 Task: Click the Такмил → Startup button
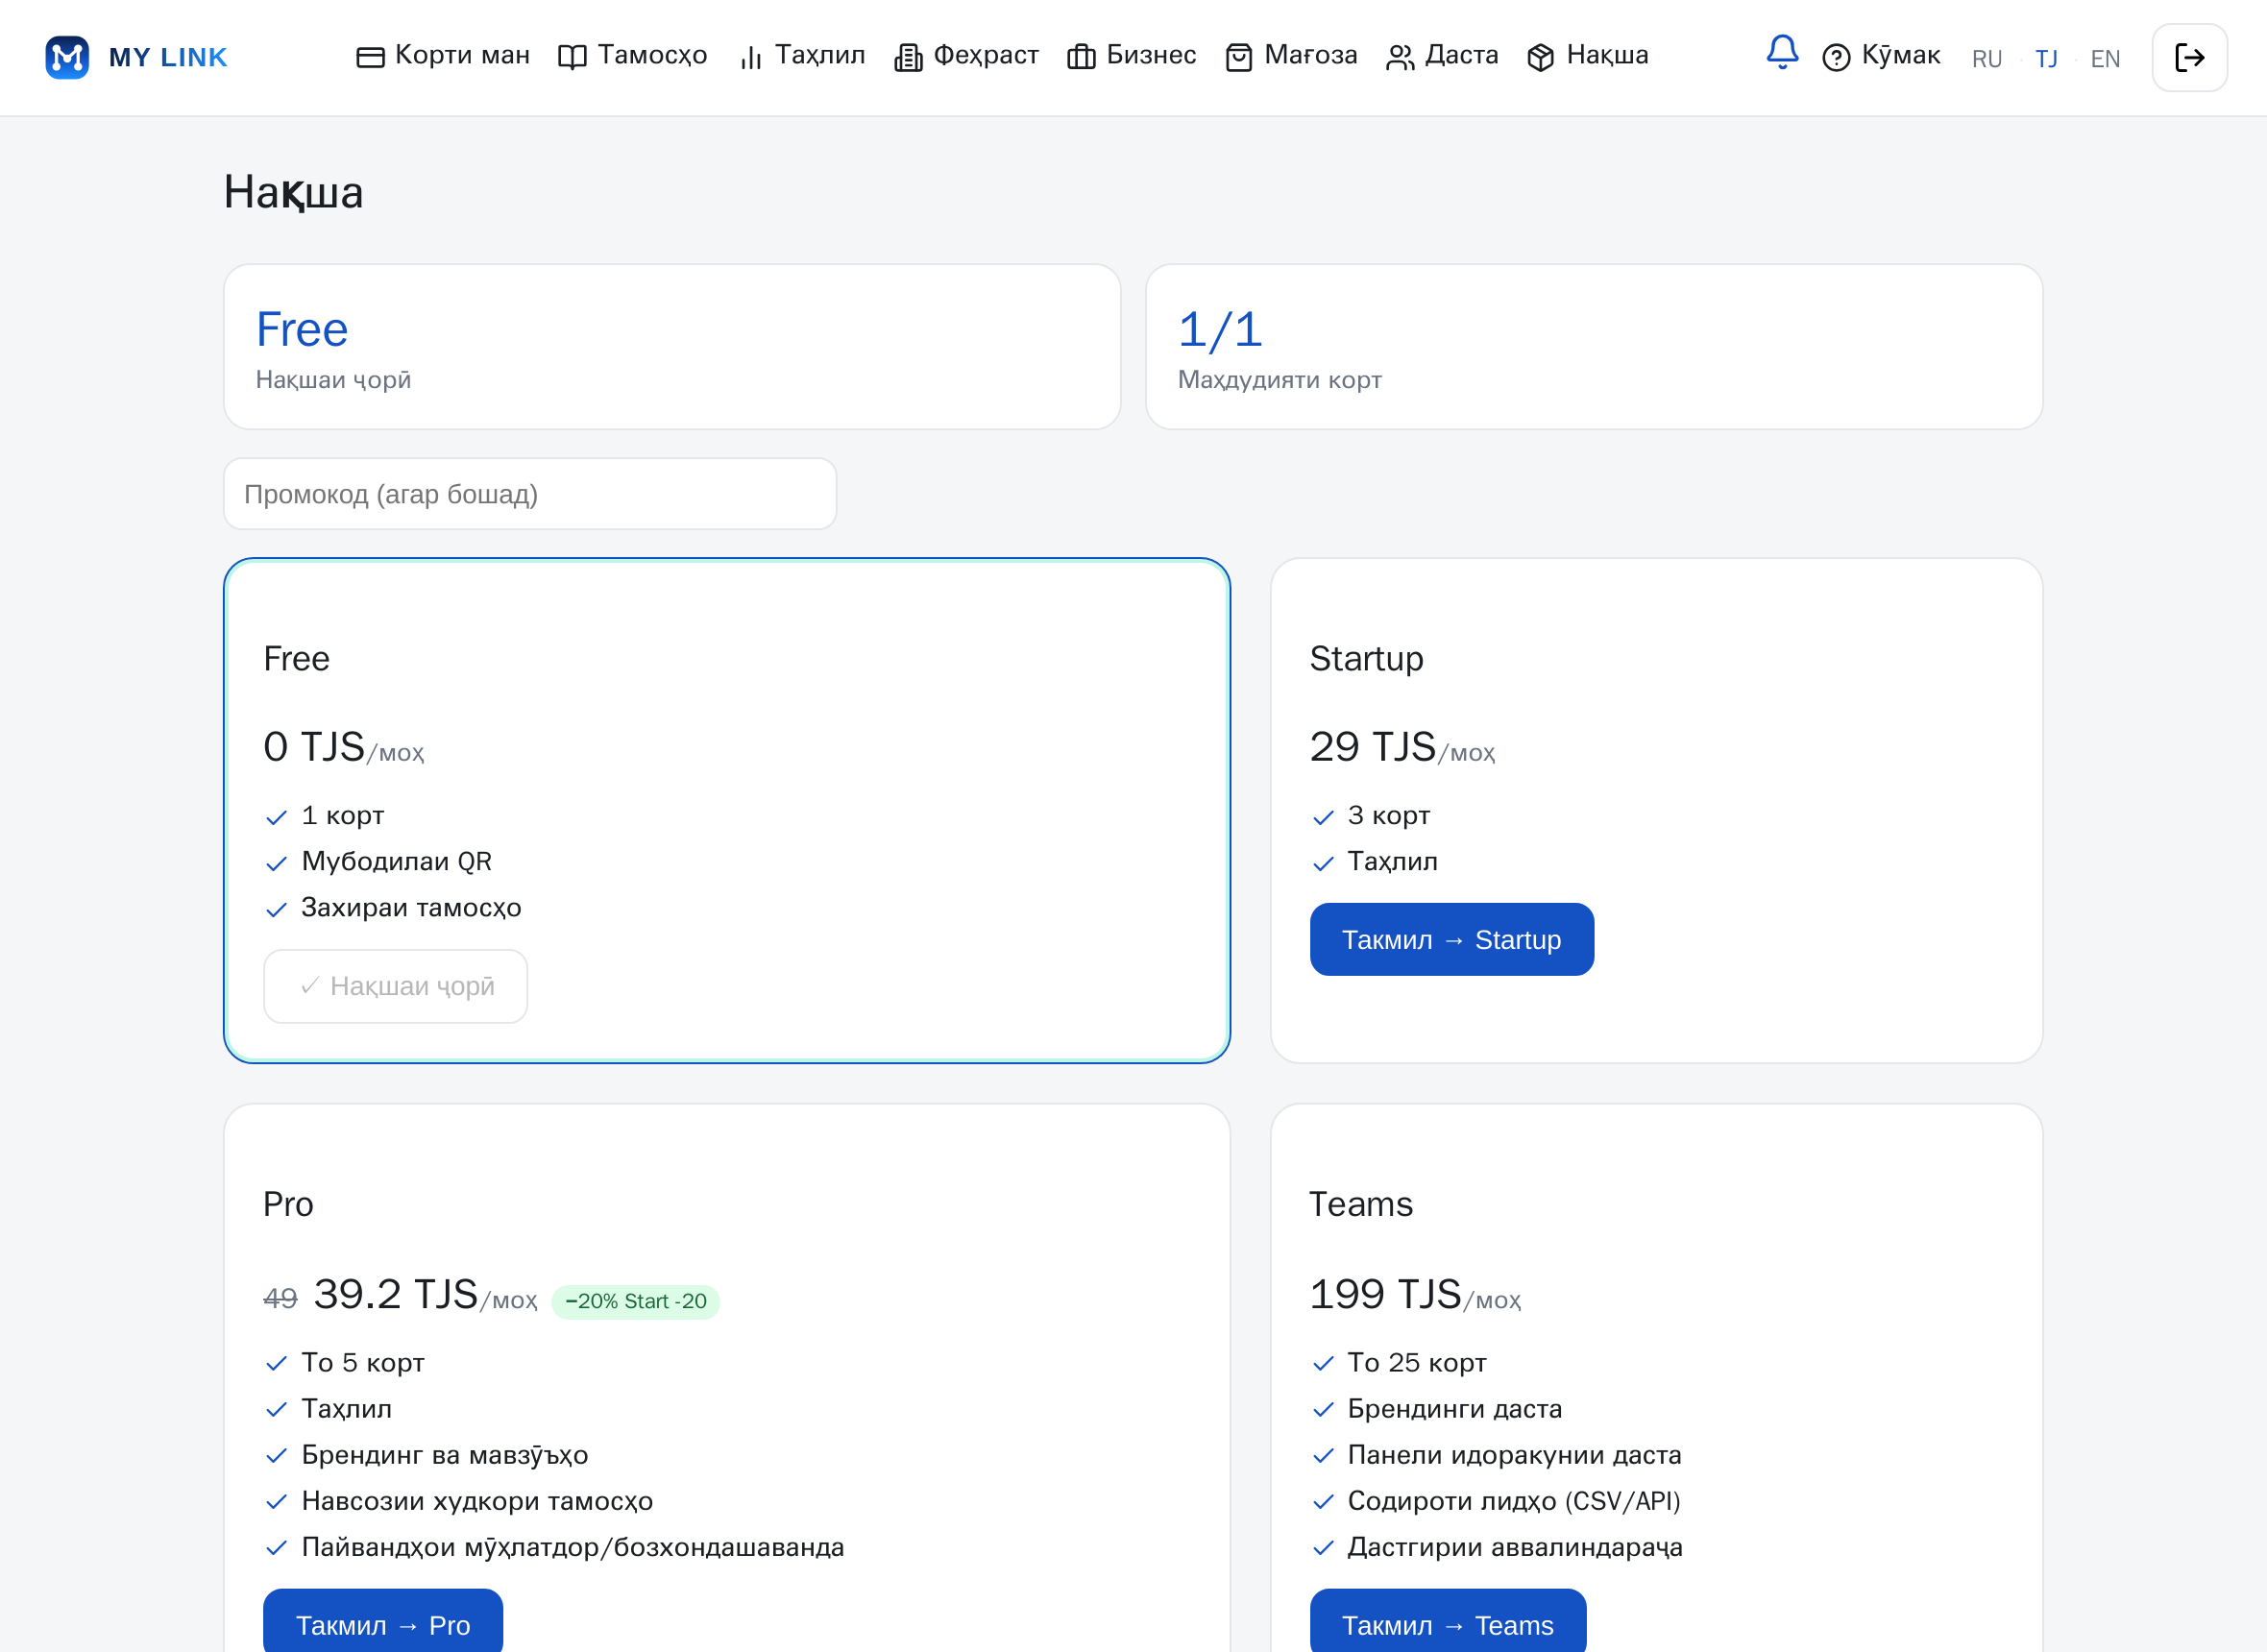pos(1451,939)
